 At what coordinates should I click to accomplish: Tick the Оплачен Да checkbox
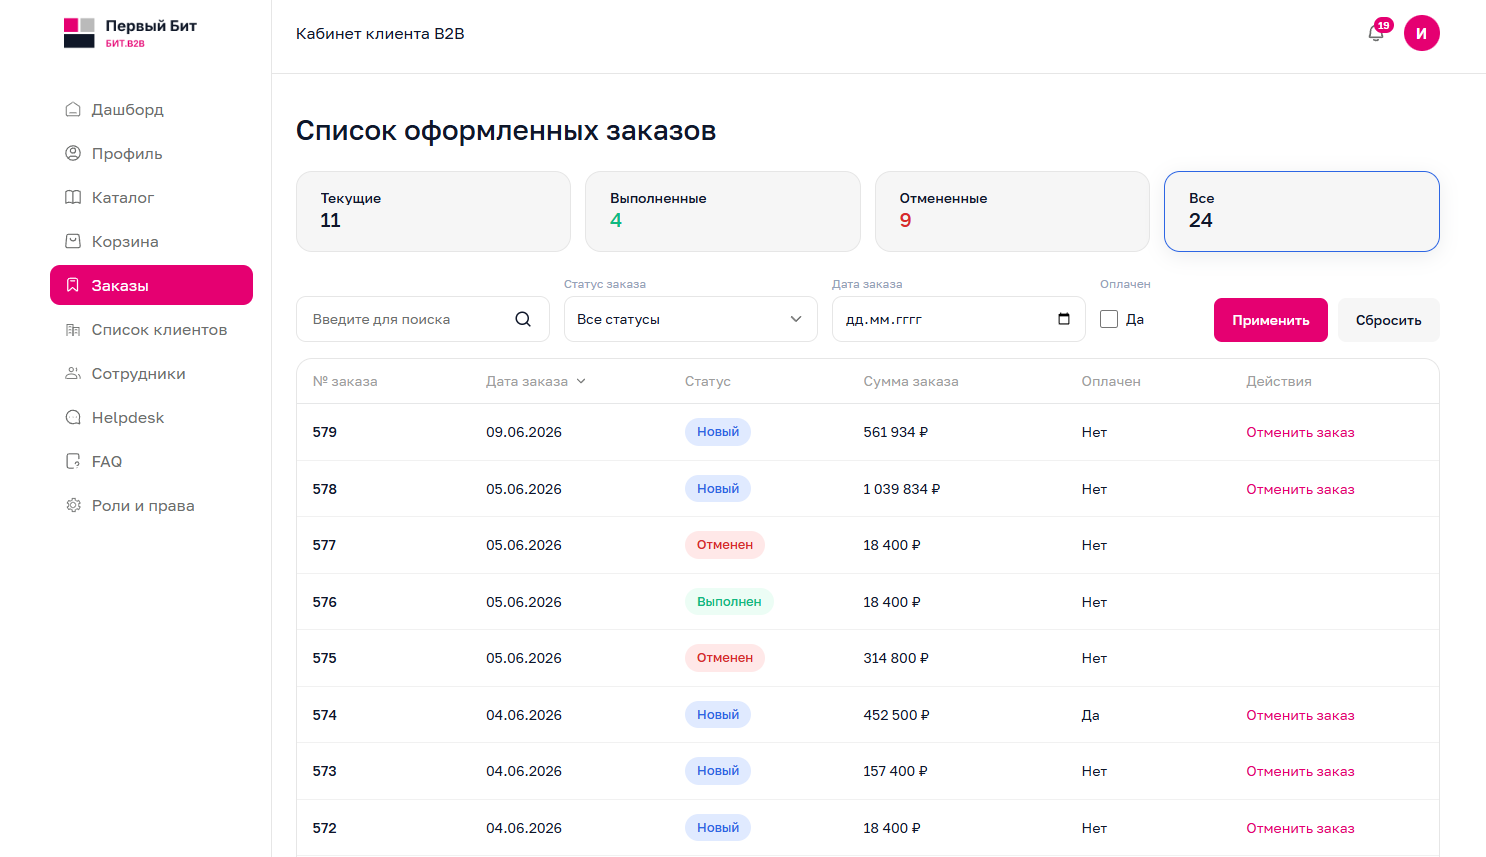point(1109,319)
